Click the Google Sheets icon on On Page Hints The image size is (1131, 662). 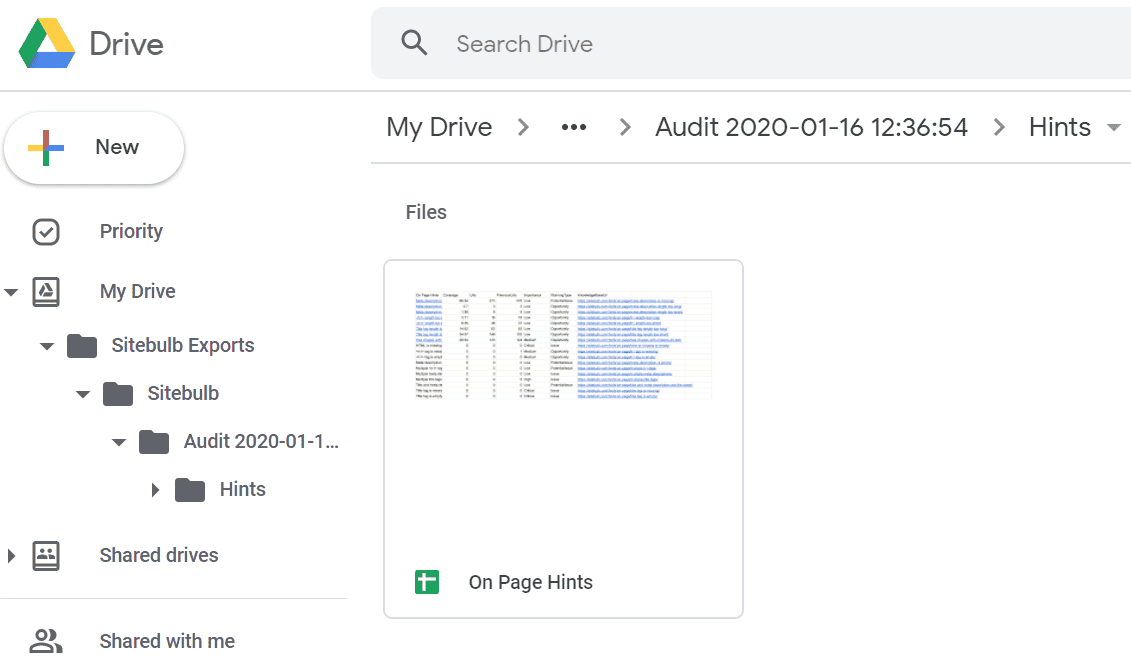pos(427,581)
